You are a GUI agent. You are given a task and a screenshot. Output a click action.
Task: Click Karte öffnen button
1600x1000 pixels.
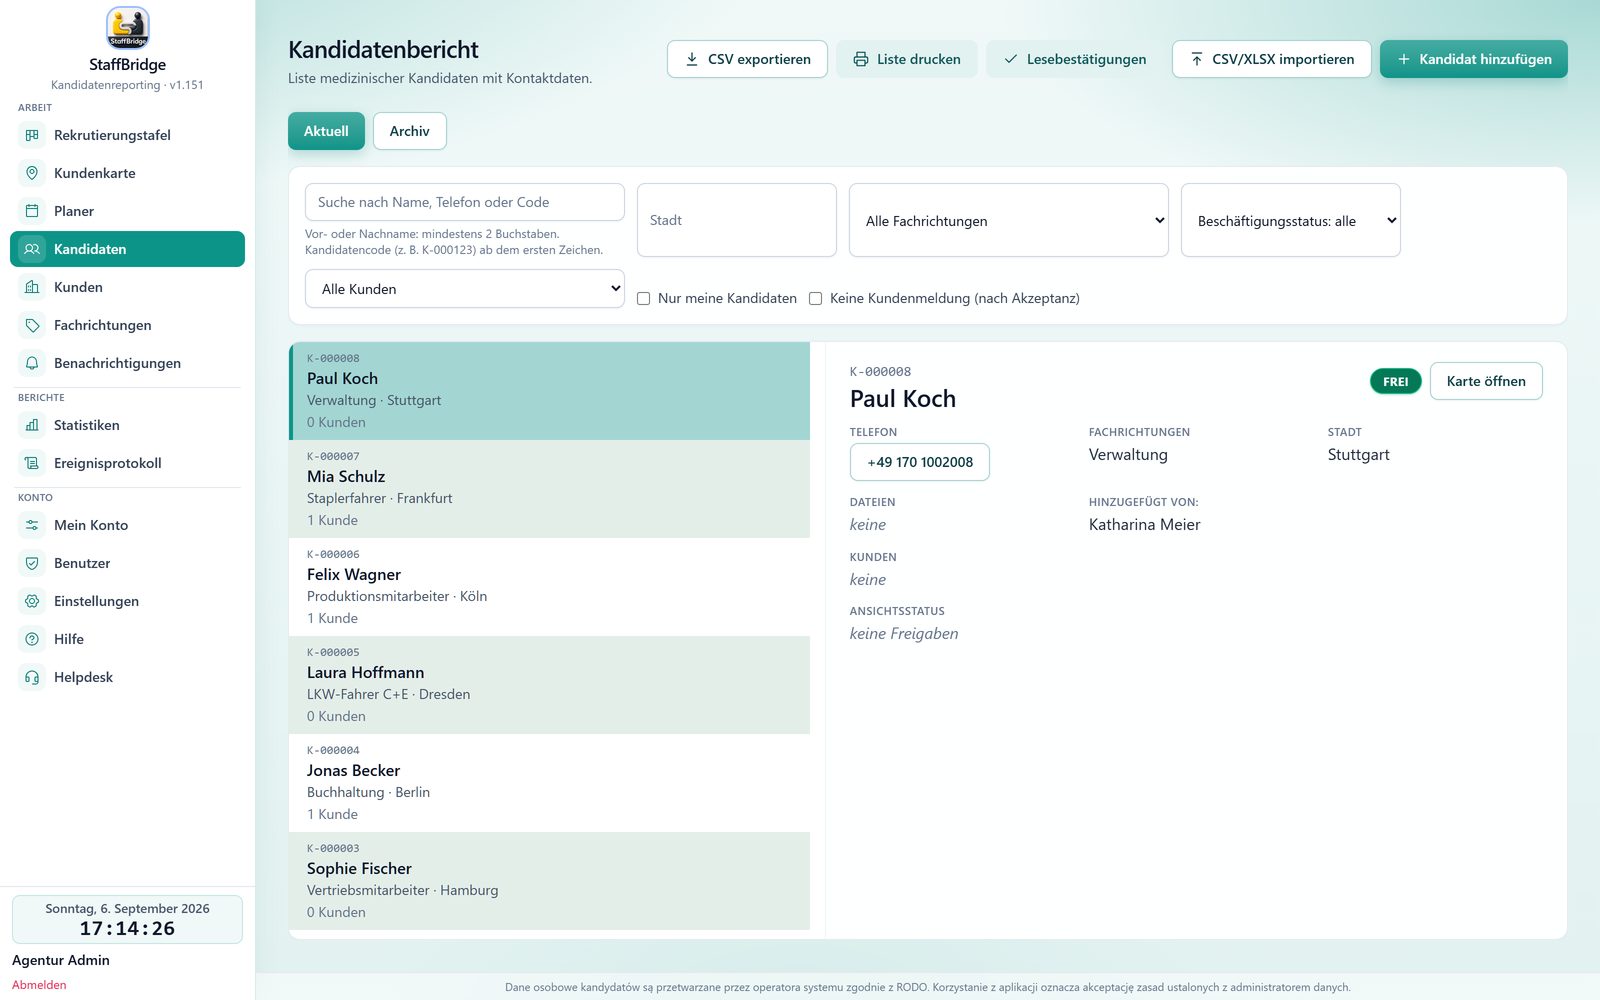pyautogui.click(x=1486, y=381)
